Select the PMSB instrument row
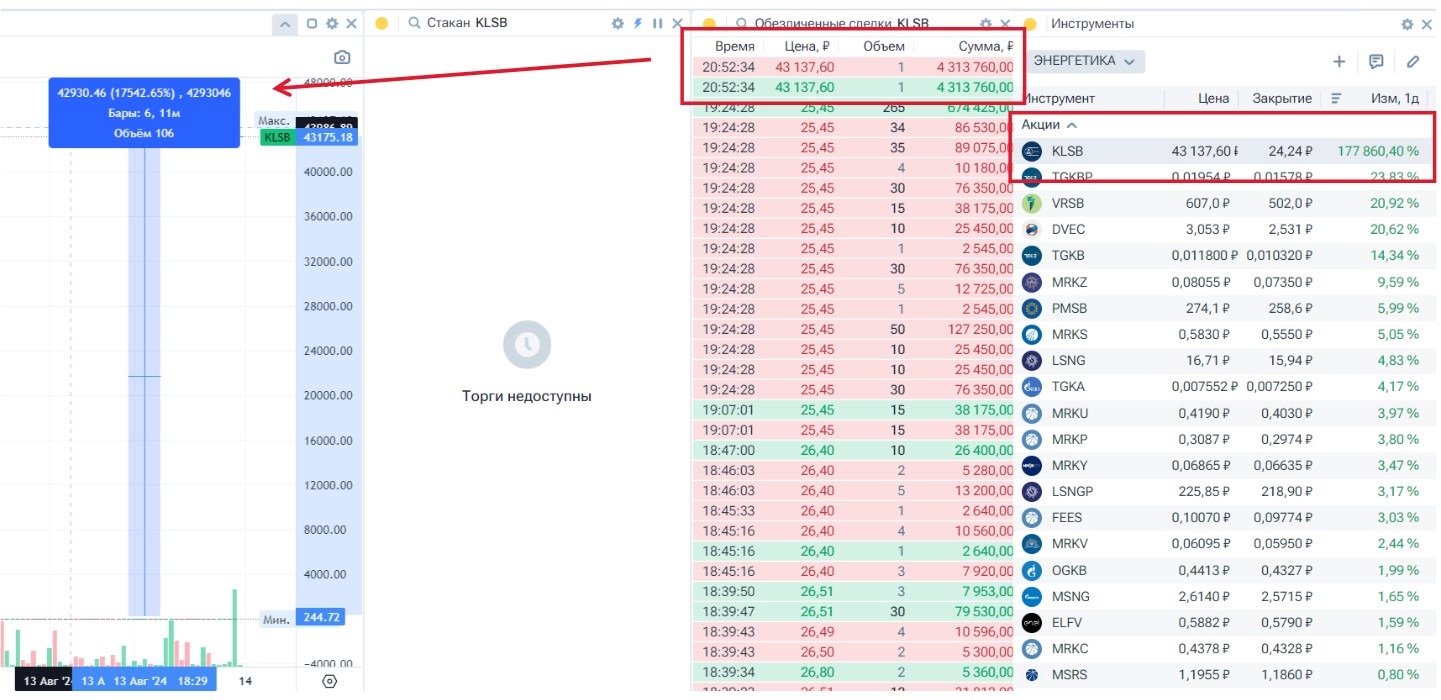1441x700 pixels. click(1225, 308)
